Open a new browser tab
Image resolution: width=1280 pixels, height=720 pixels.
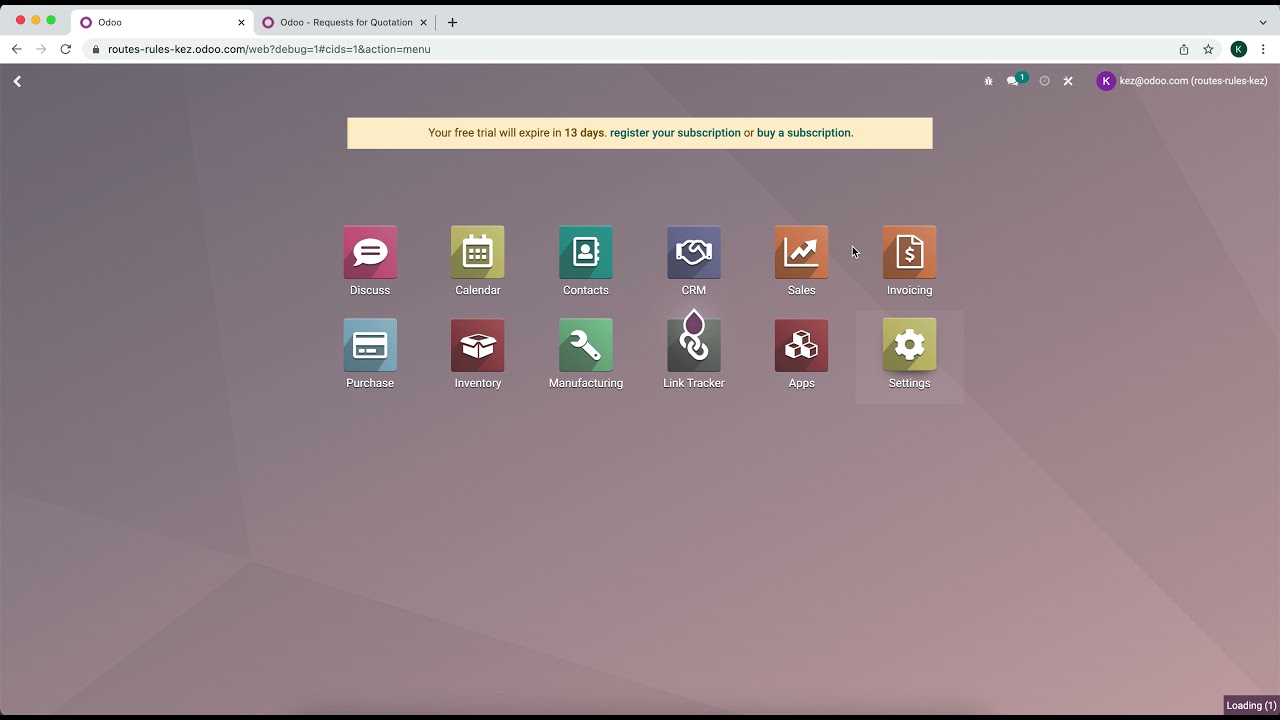tap(452, 22)
